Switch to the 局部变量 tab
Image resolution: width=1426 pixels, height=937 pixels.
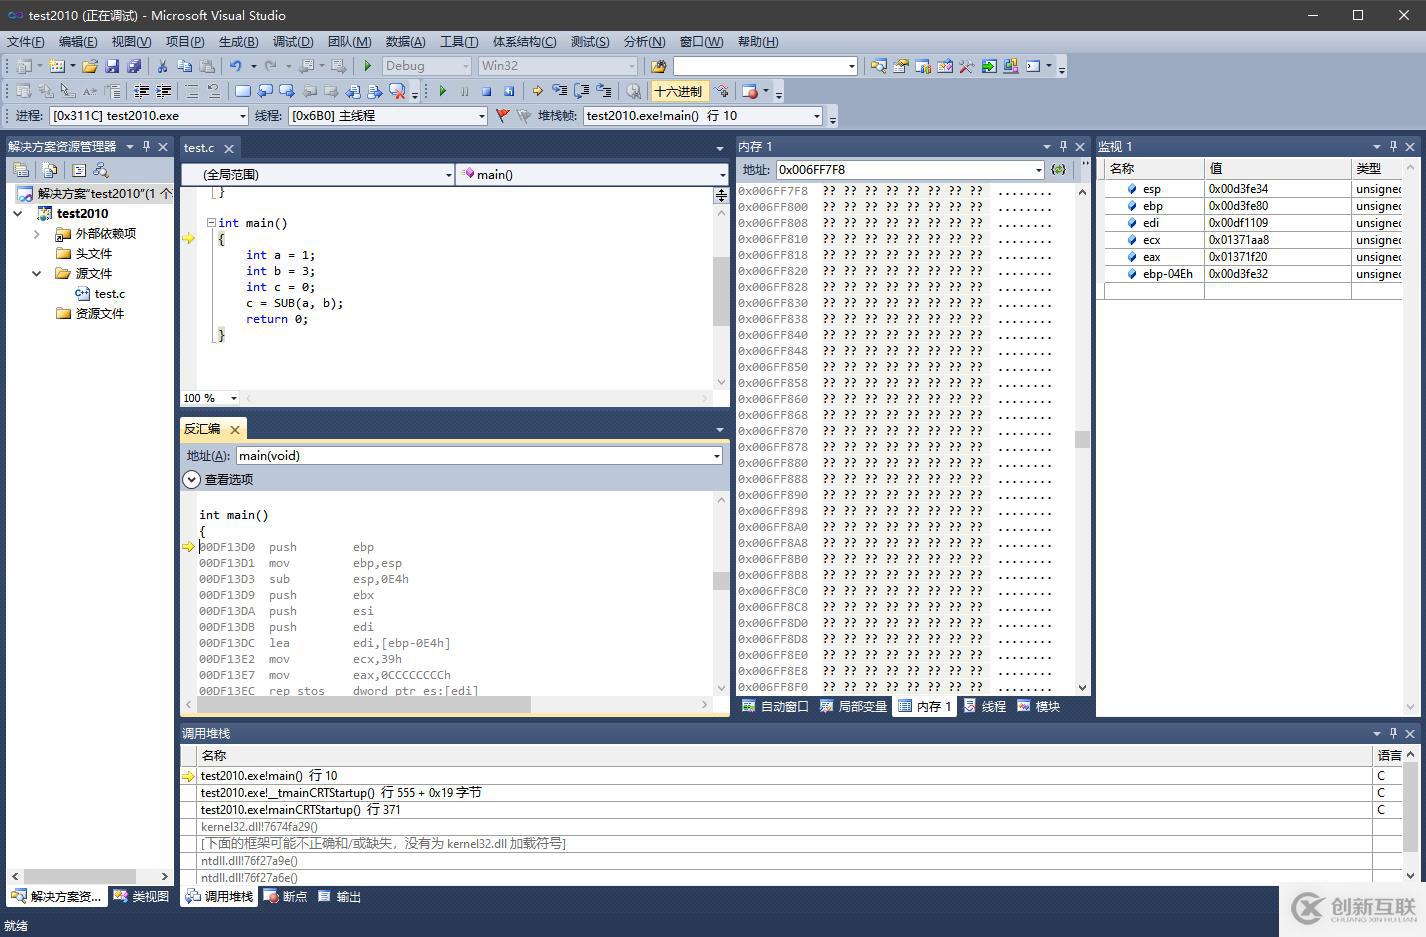(x=853, y=706)
